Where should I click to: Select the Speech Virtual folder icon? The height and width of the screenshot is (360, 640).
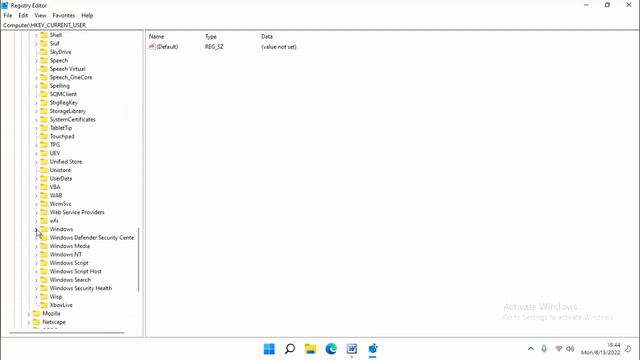[44, 69]
